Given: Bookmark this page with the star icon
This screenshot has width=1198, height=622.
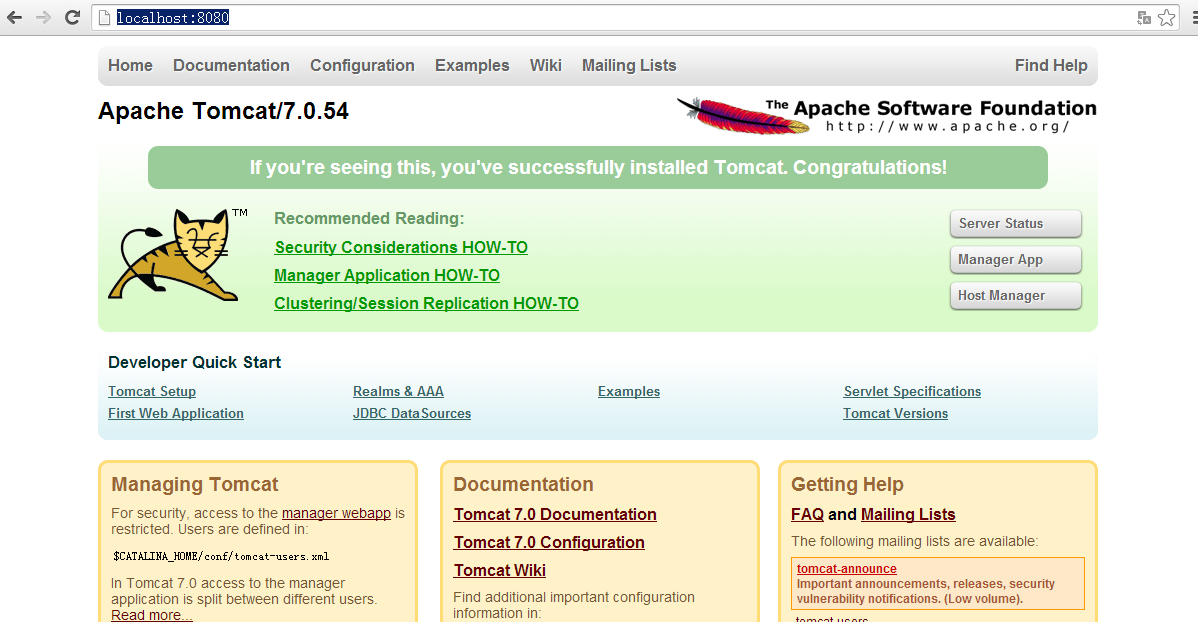Looking at the screenshot, I should [x=1167, y=18].
